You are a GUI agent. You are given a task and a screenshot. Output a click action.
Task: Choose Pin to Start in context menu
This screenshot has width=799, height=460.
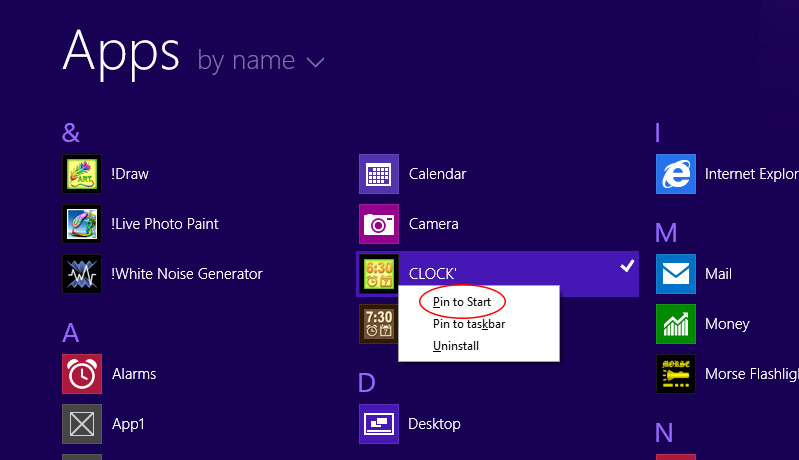462,302
